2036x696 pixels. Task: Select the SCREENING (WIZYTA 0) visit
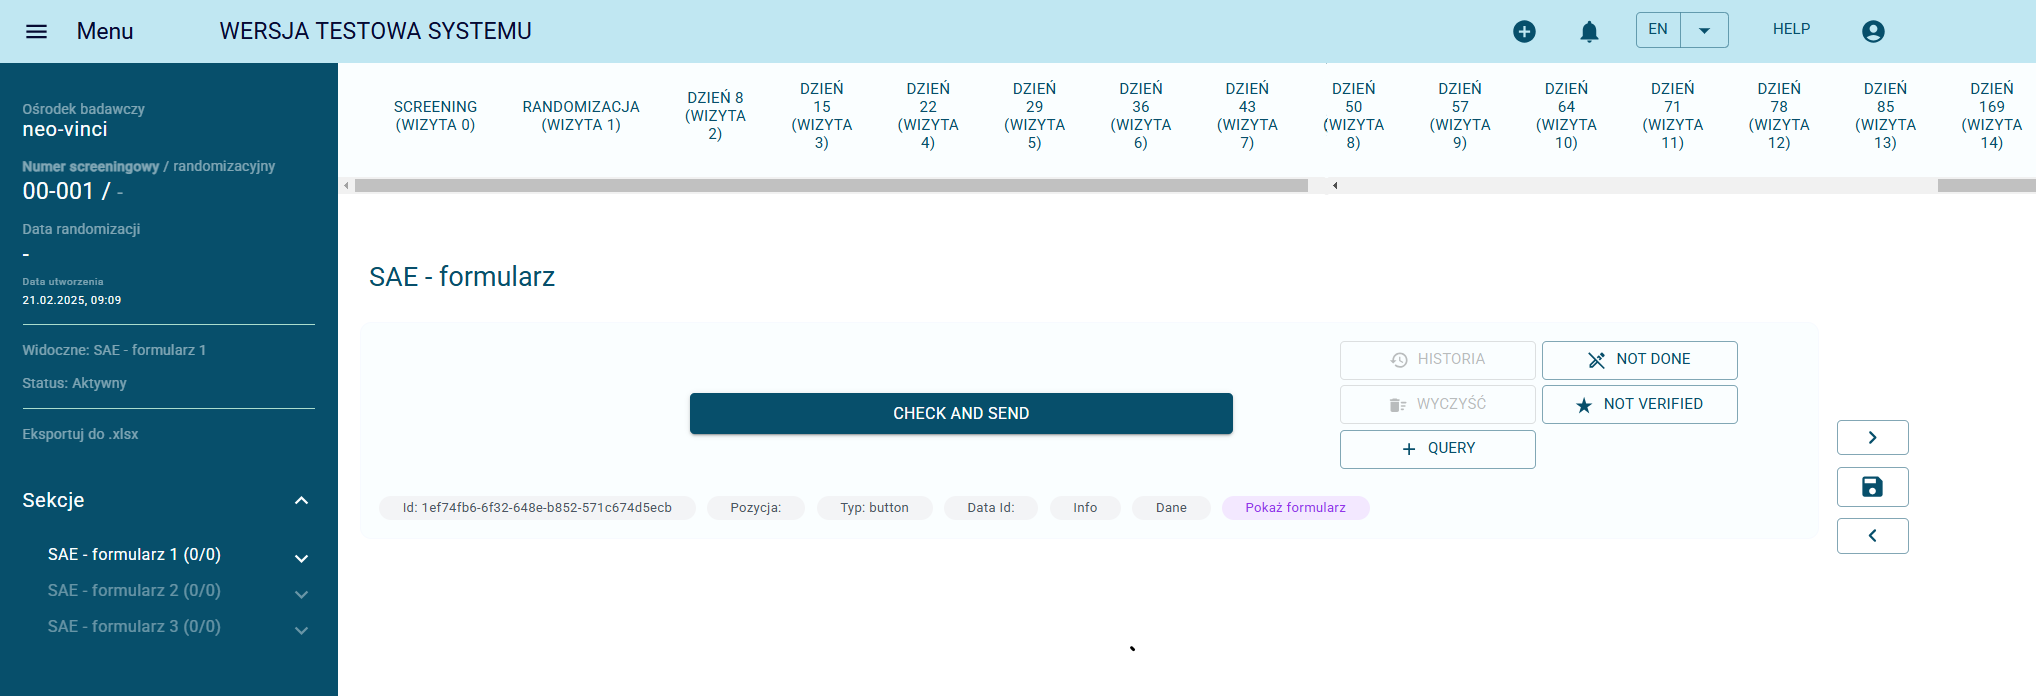click(x=435, y=116)
